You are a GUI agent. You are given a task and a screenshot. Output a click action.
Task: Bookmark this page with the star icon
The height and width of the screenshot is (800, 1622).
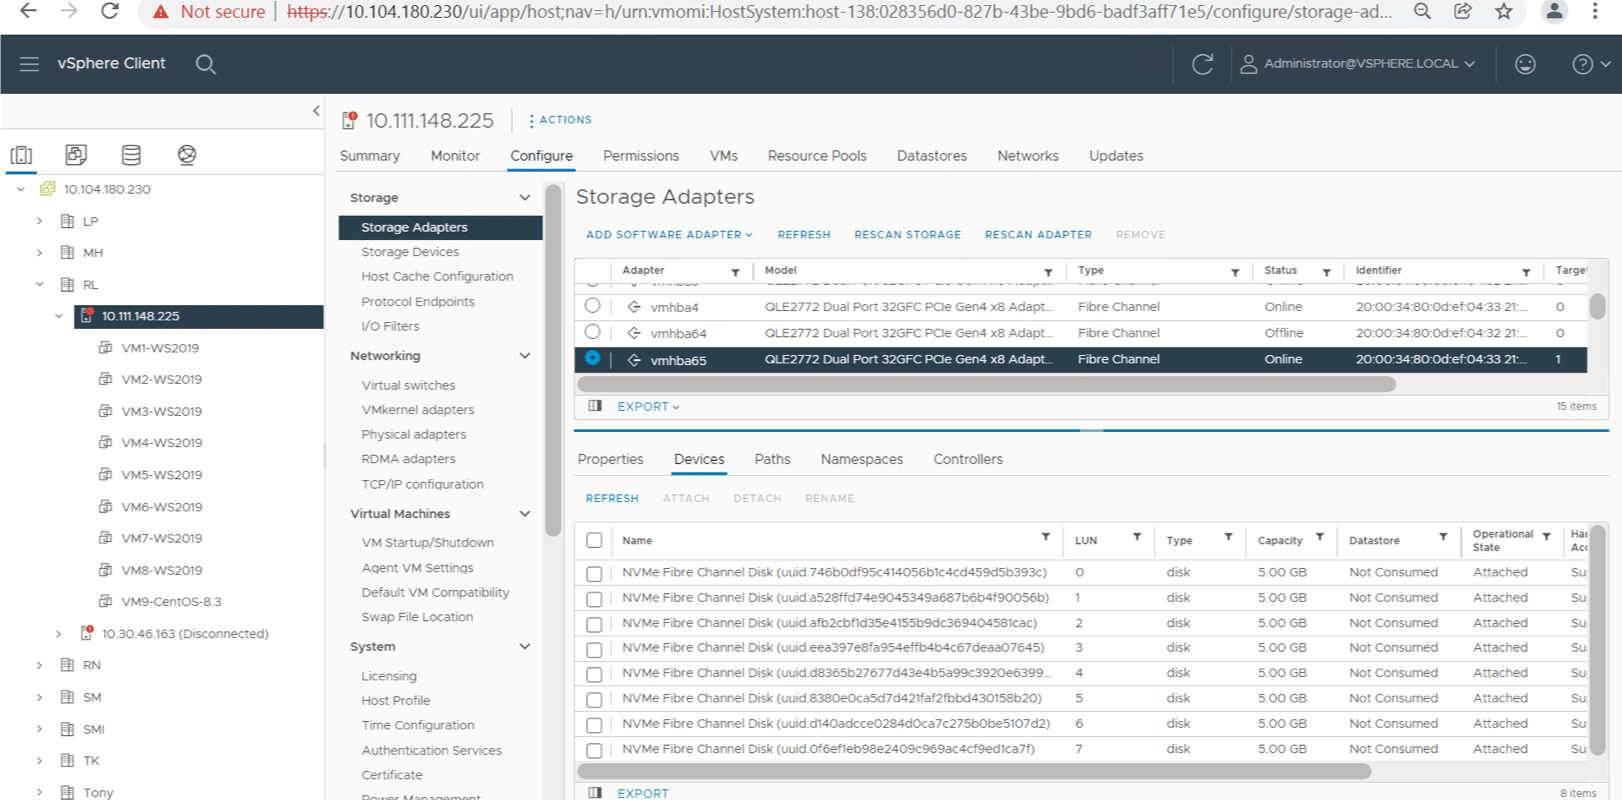(x=1503, y=11)
